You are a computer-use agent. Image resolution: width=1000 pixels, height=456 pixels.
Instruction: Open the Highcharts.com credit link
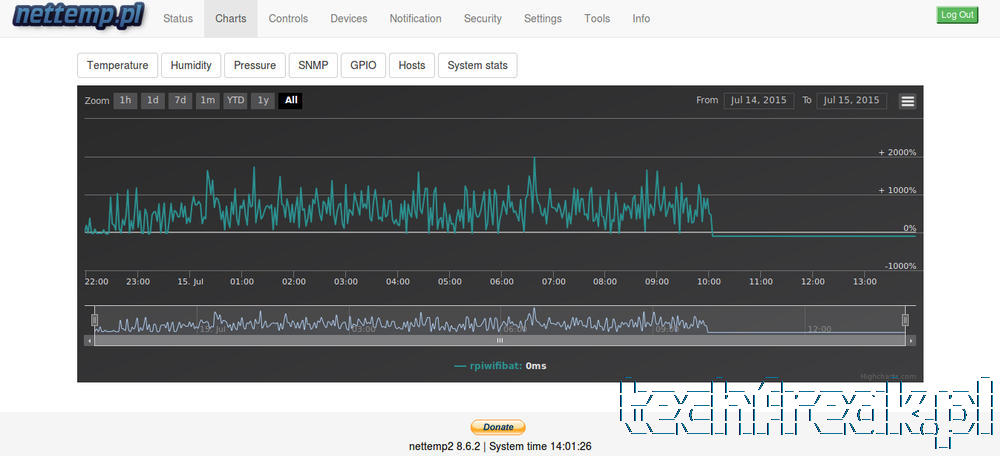coord(888,377)
